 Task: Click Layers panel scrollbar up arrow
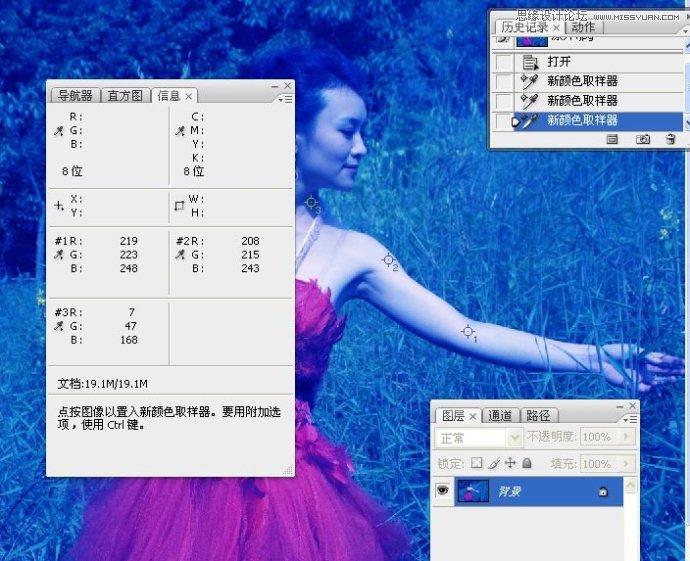tap(631, 485)
